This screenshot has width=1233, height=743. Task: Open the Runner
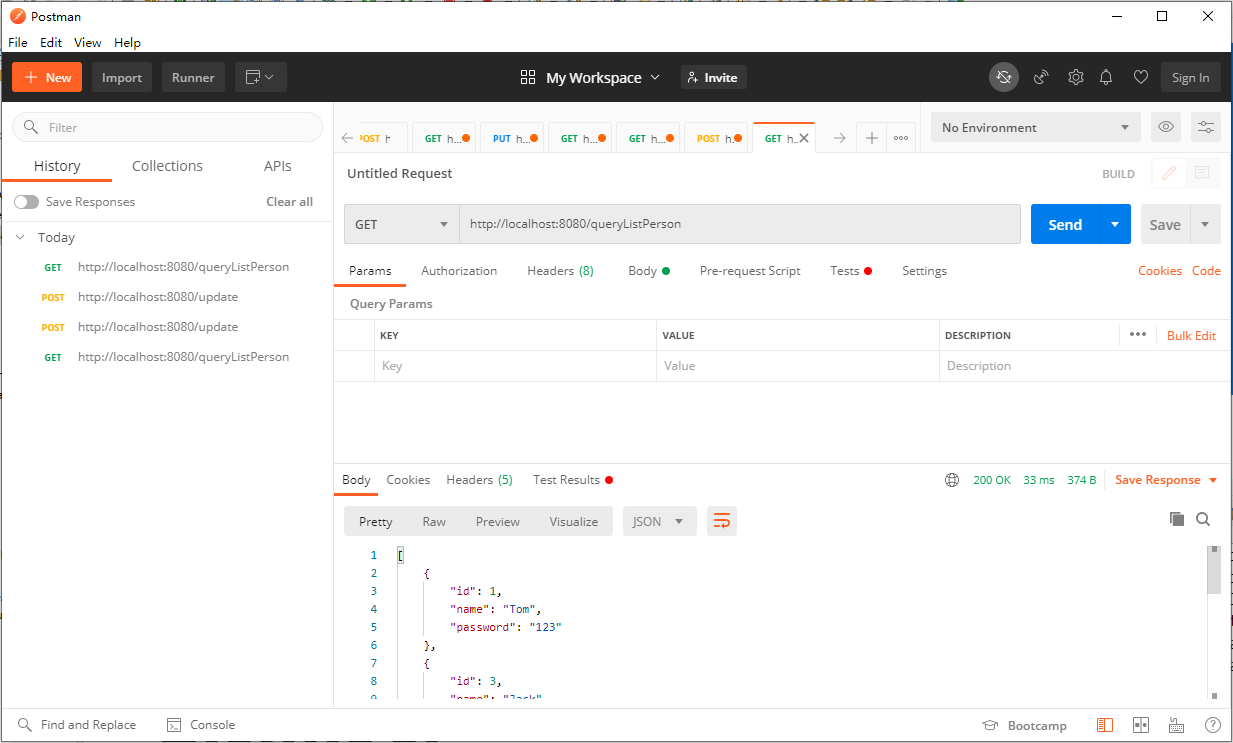point(193,77)
